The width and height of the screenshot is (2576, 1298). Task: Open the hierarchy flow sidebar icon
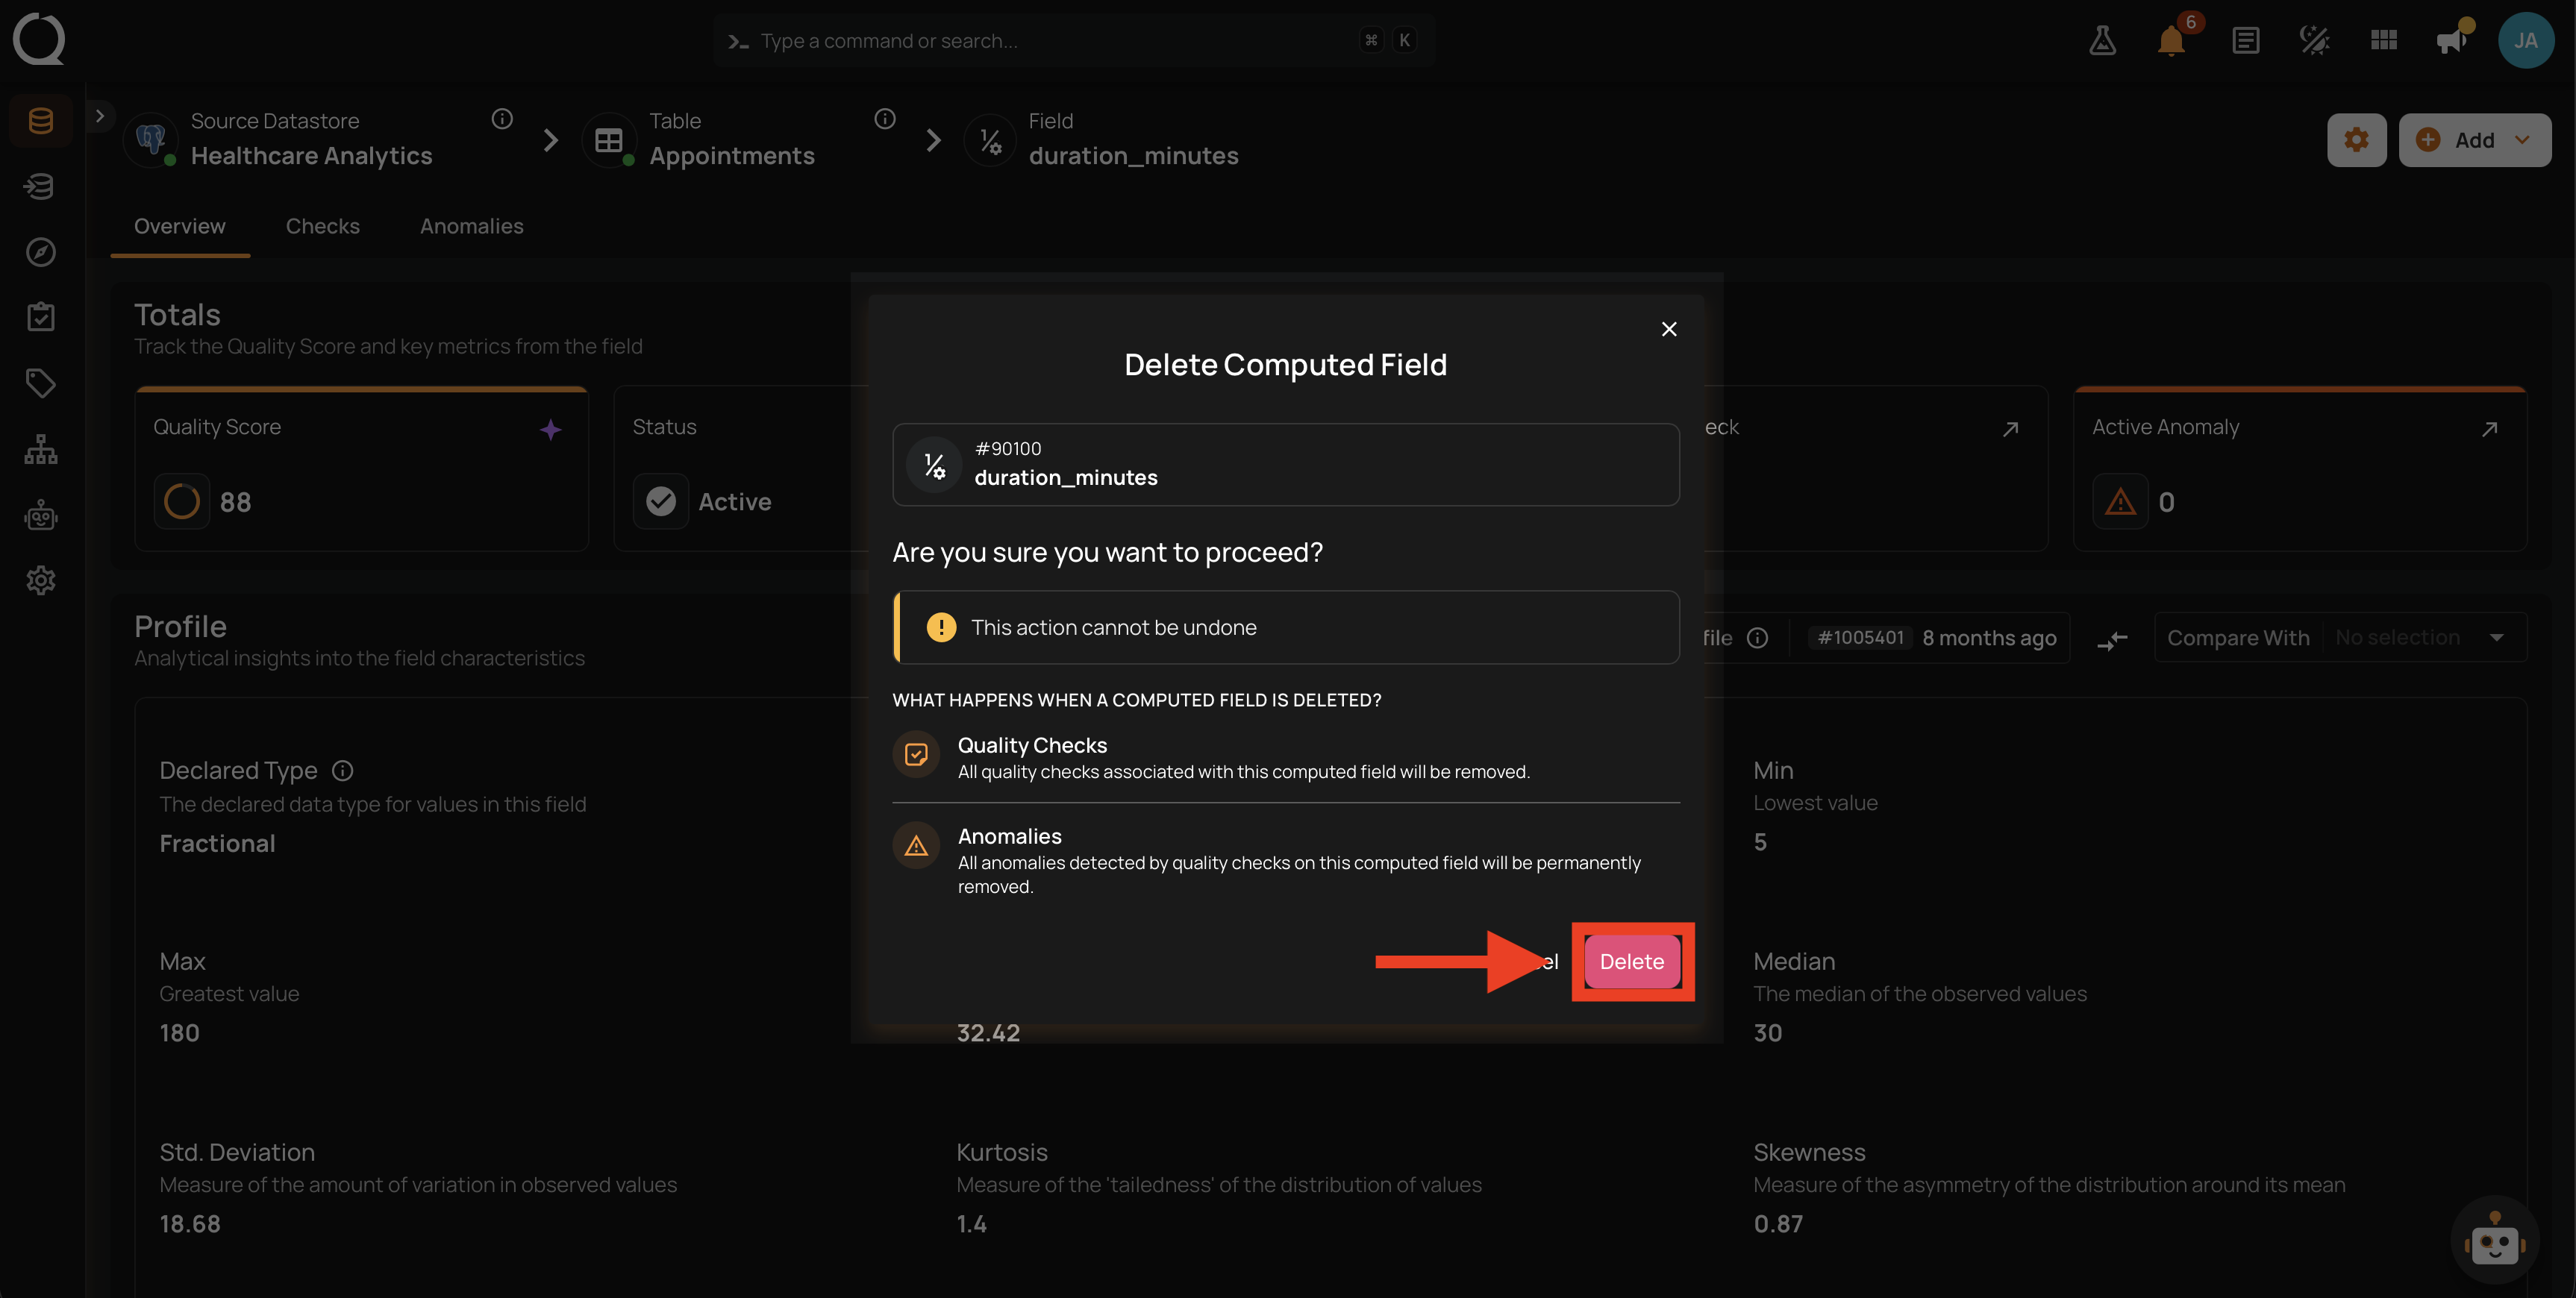click(41, 449)
